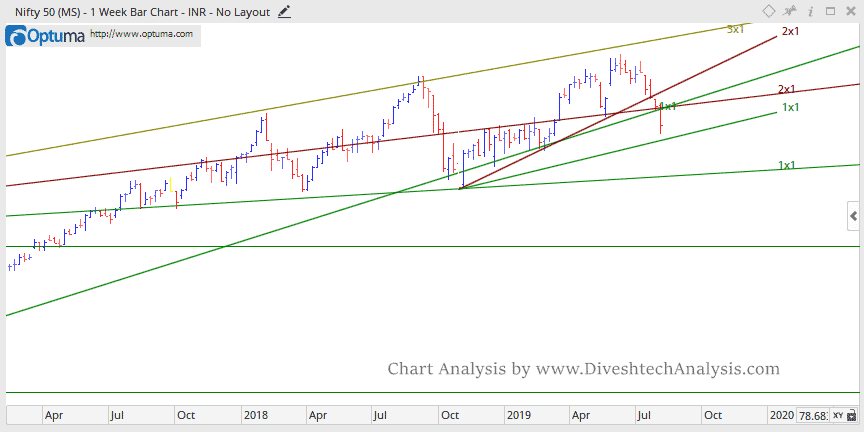The image size is (864, 432).
Task: Toggle the XY scaling button
Action: coord(837,415)
